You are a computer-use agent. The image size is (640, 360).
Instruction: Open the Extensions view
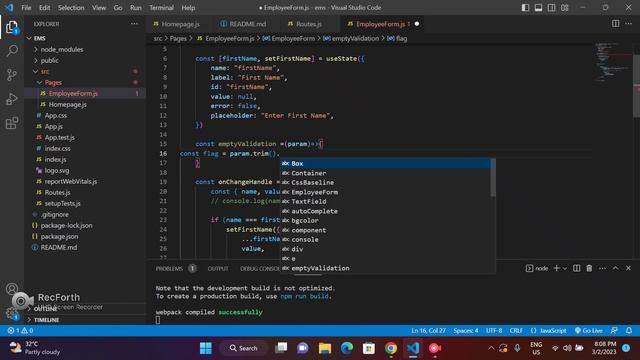click(12, 123)
